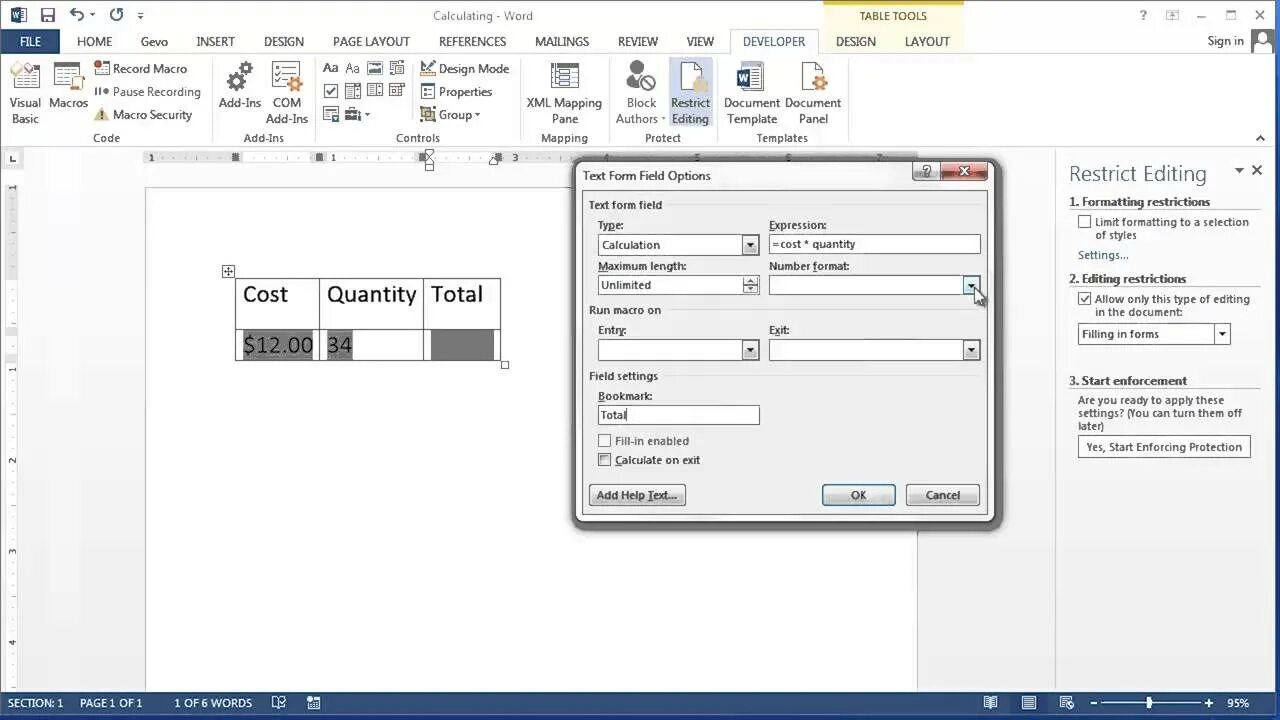
Task: Insert Drop-Down List content control
Action: (375, 91)
